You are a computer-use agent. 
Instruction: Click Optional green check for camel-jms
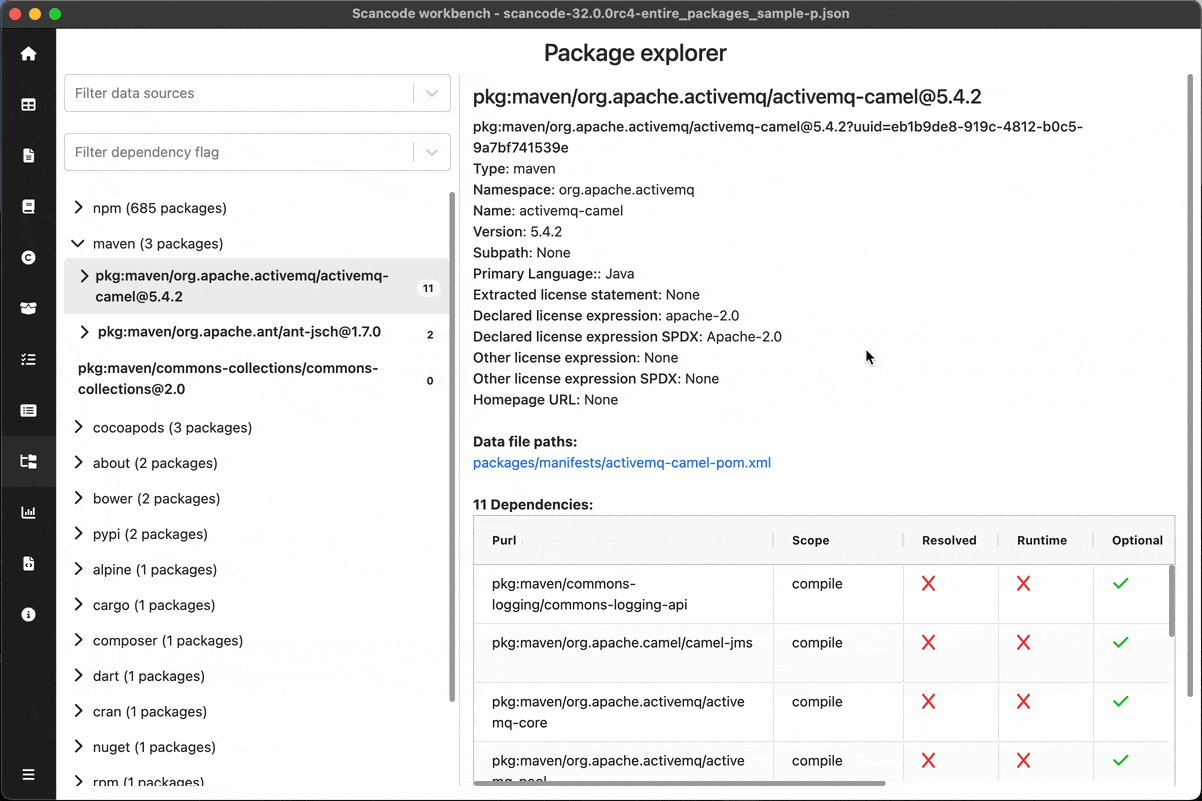(1120, 642)
